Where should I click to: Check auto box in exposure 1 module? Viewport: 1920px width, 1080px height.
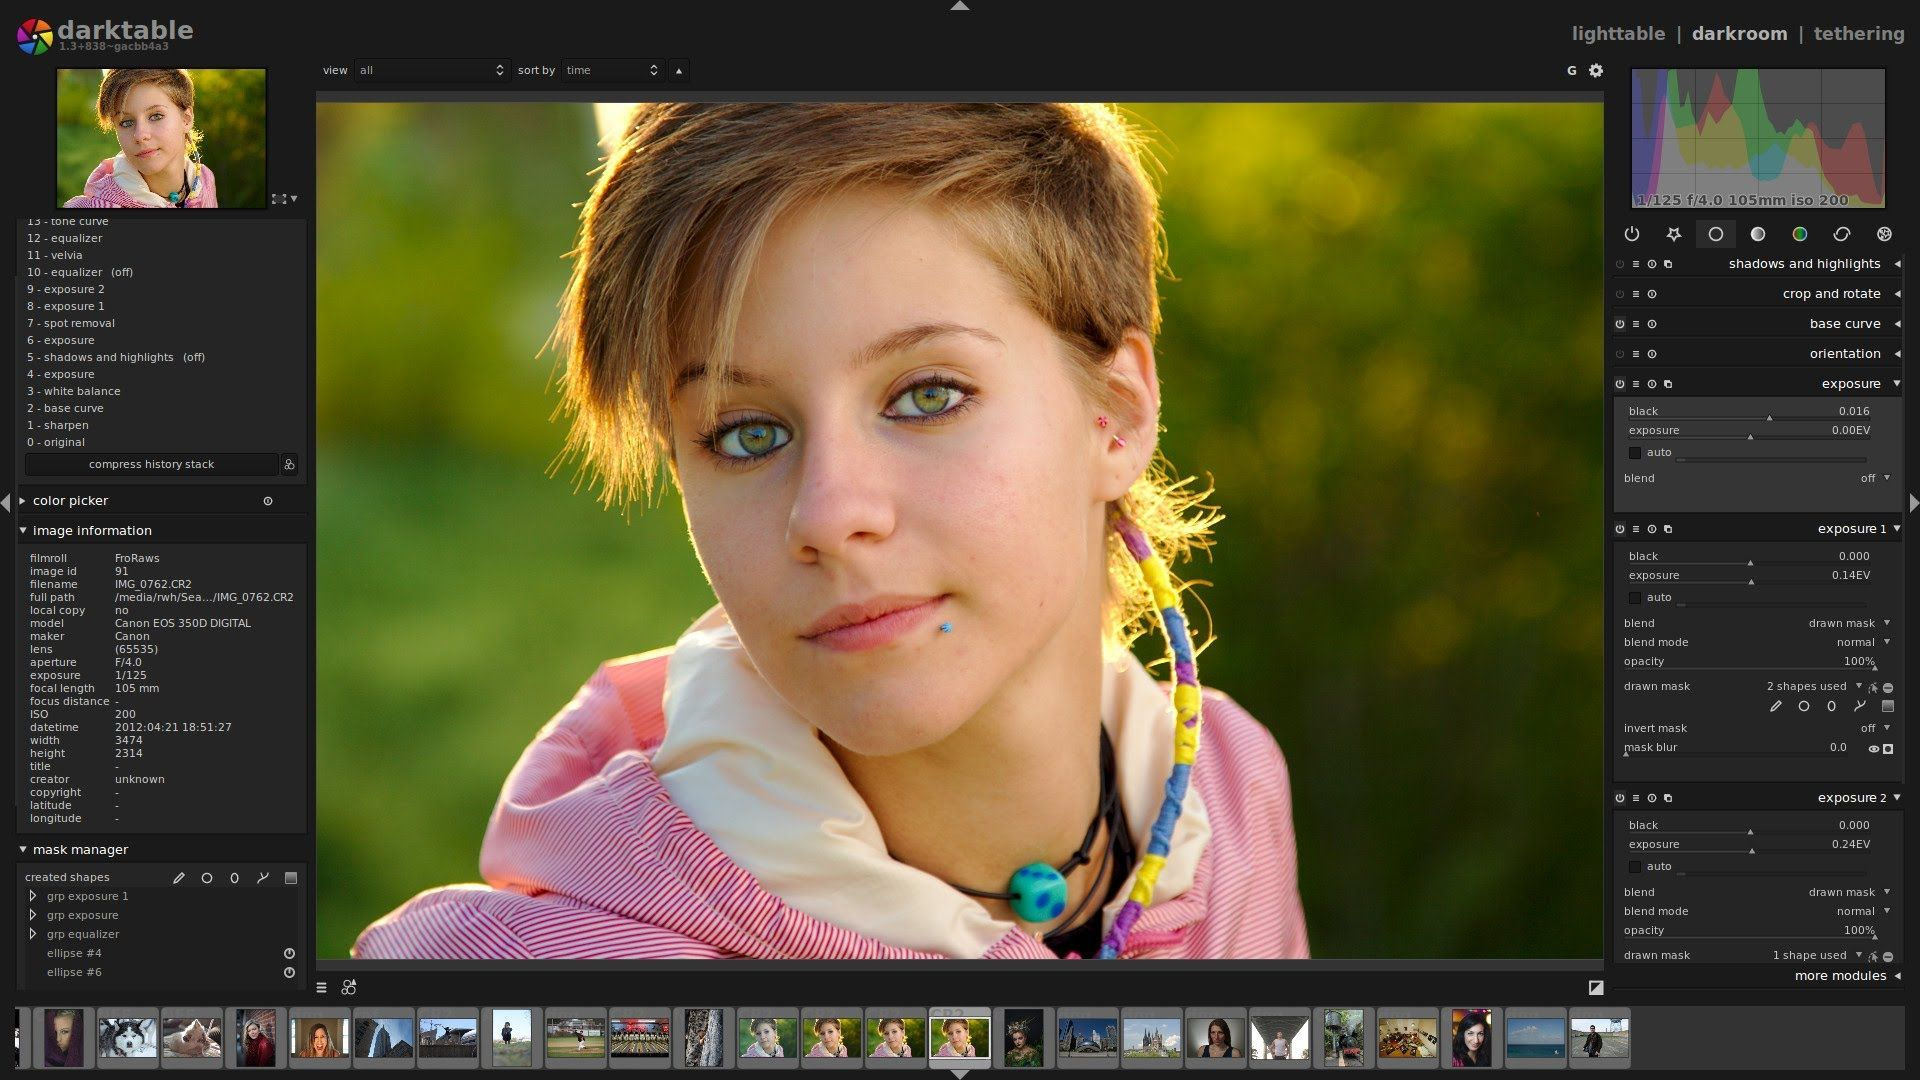point(1635,598)
